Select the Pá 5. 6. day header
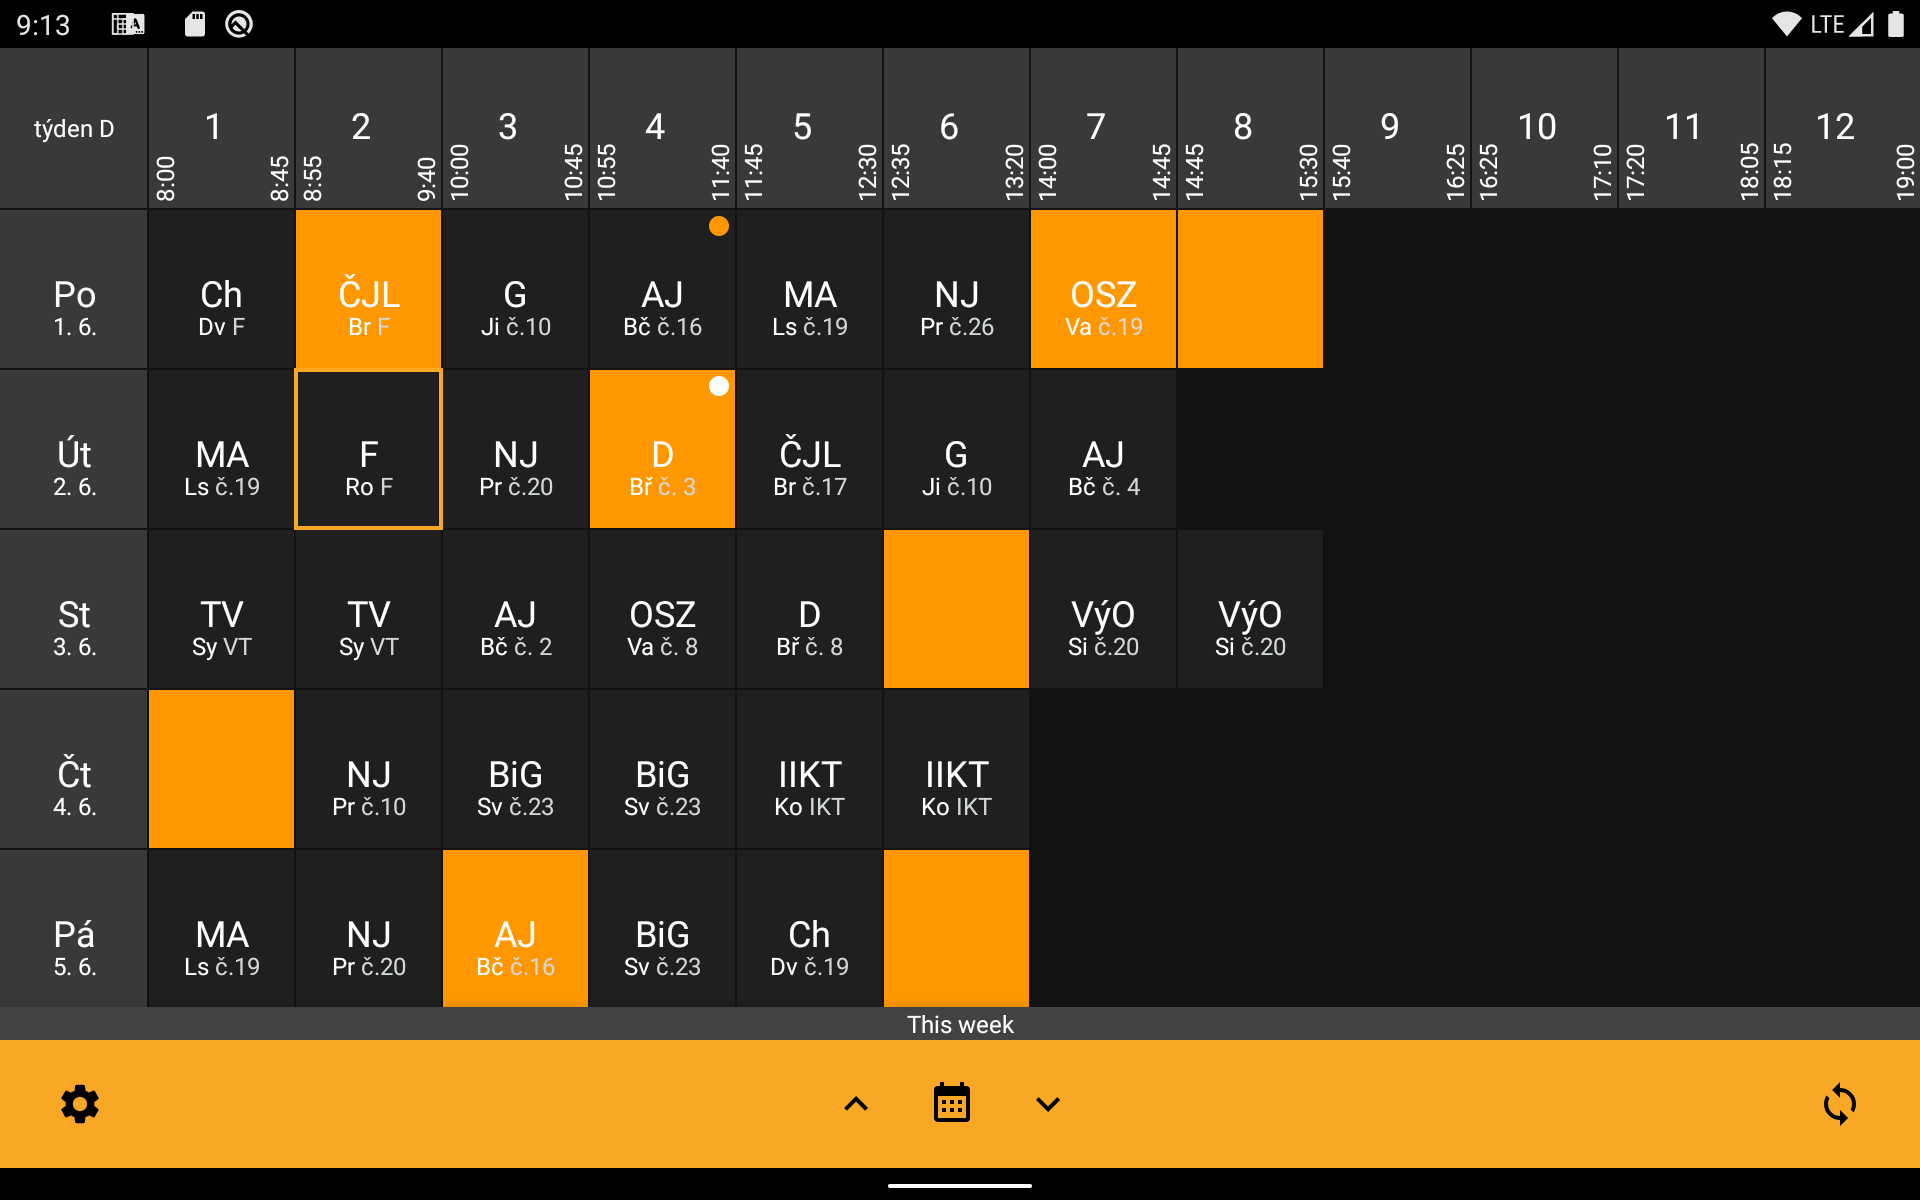 click(74, 929)
